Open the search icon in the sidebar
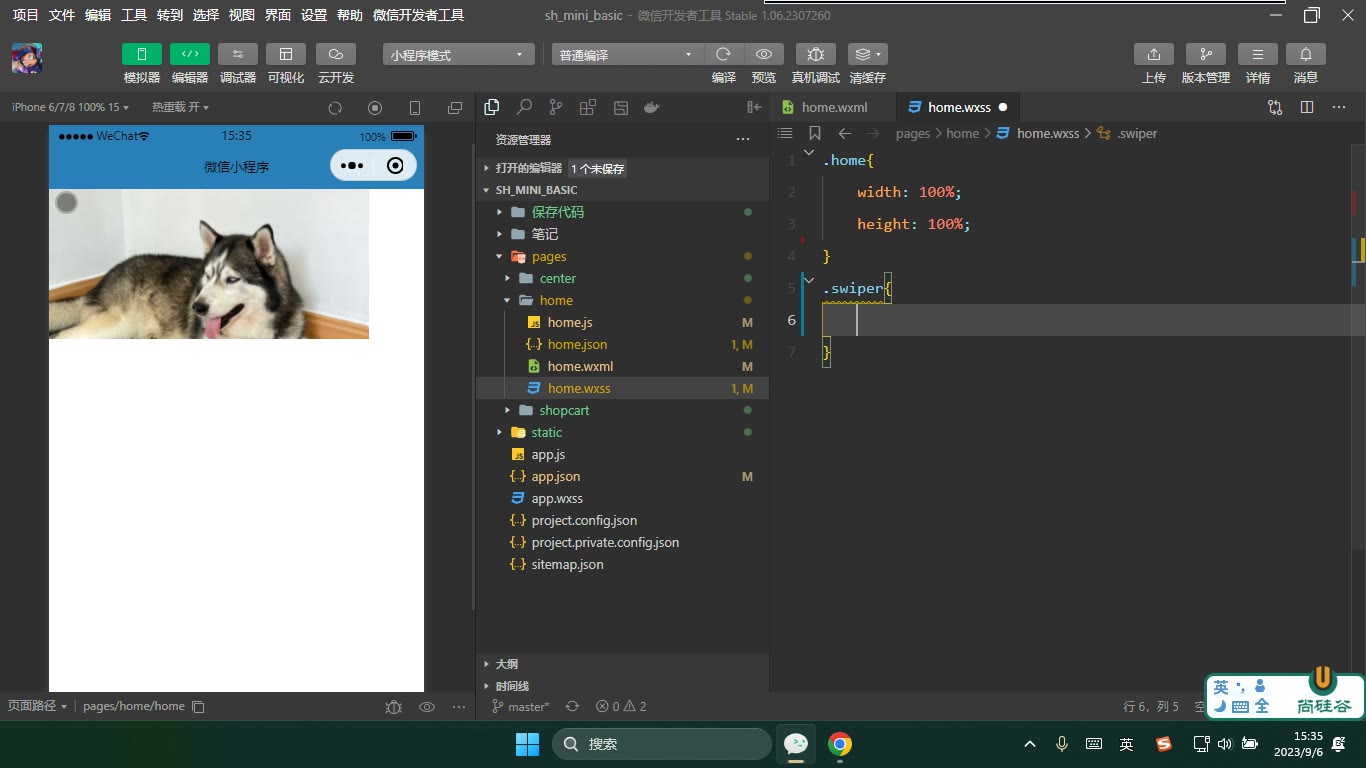This screenshot has height=768, width=1366. pos(524,107)
